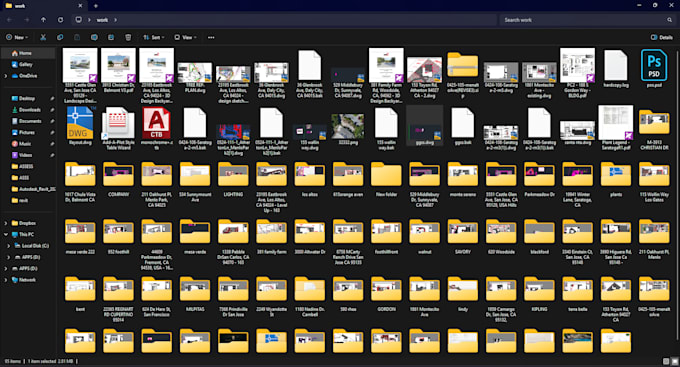
Task: Select the Plant Legend PDF thumbnail
Action: click(x=616, y=122)
